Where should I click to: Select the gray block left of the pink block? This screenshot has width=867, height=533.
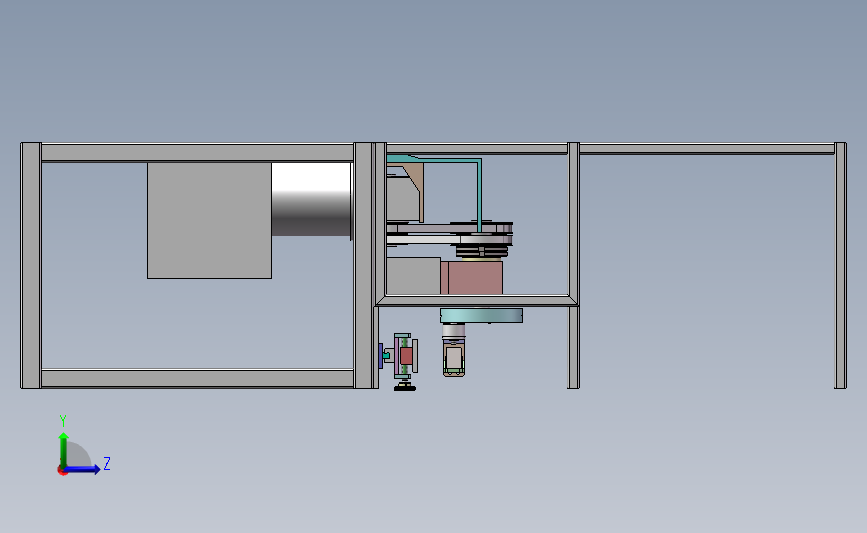(x=414, y=275)
